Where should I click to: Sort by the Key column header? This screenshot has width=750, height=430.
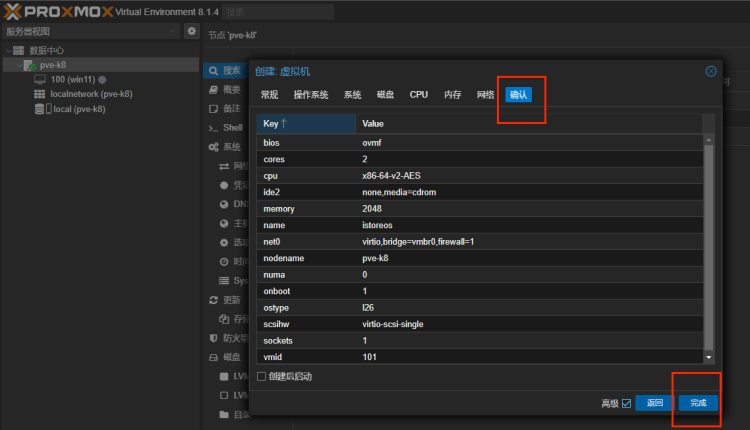pyautogui.click(x=306, y=123)
